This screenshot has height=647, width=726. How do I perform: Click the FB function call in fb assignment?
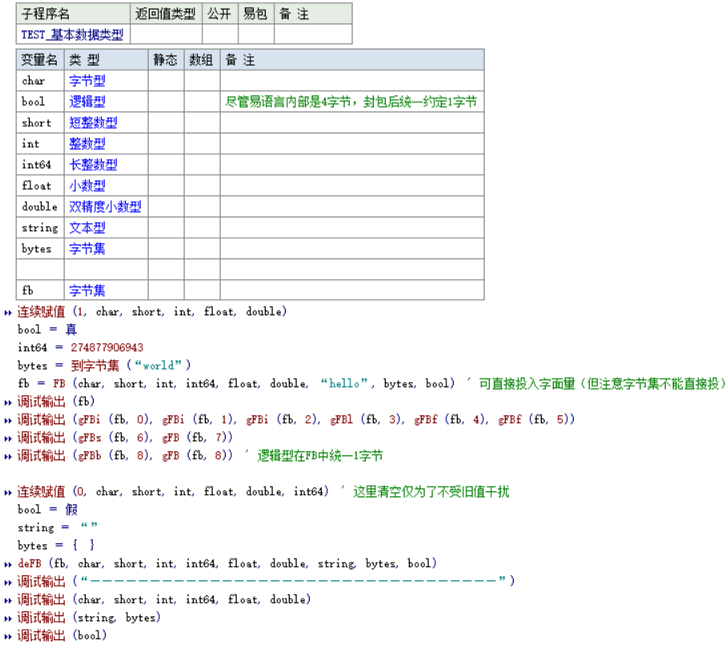tap(59, 384)
